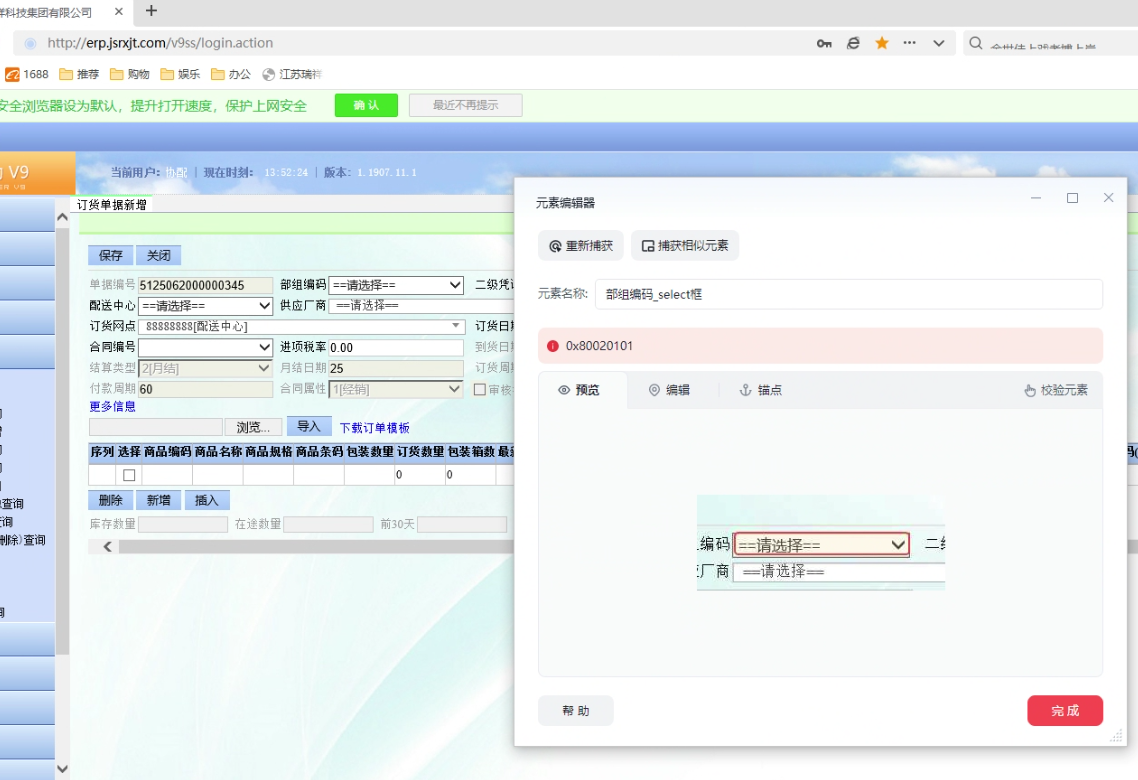Switch to the 锚点 tab

tap(760, 390)
